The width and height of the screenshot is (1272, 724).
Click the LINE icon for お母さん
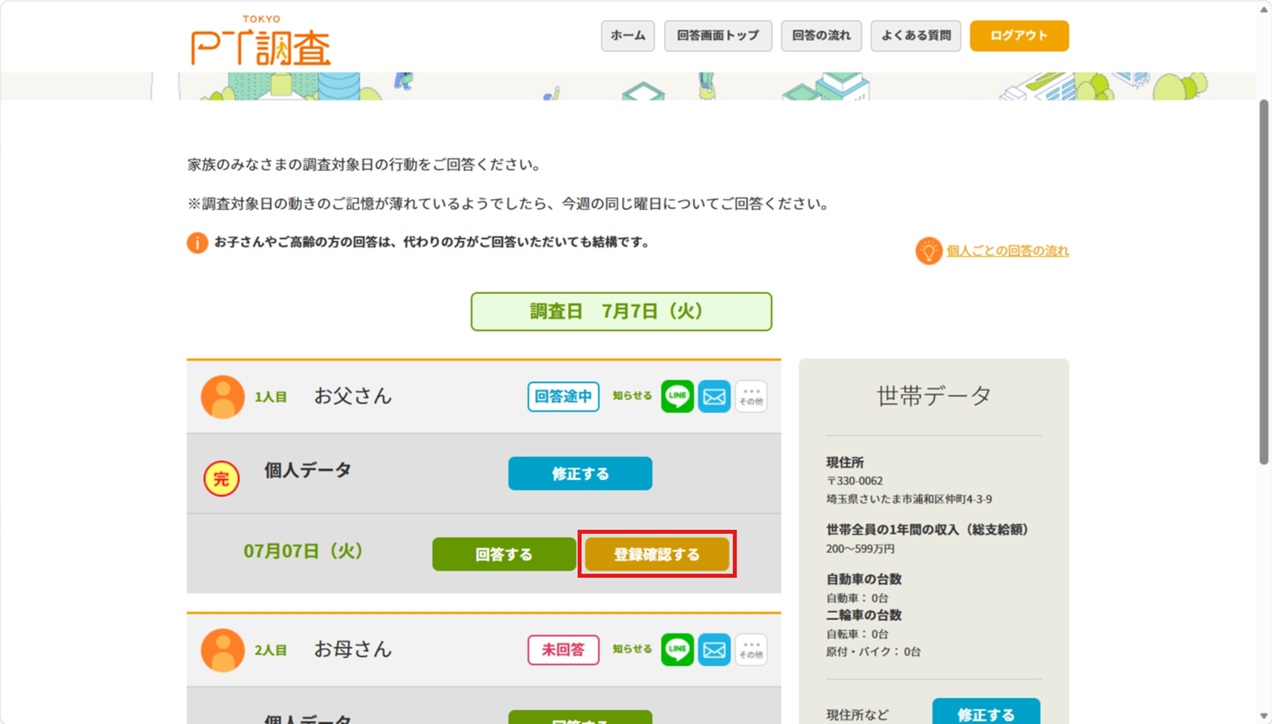[677, 650]
